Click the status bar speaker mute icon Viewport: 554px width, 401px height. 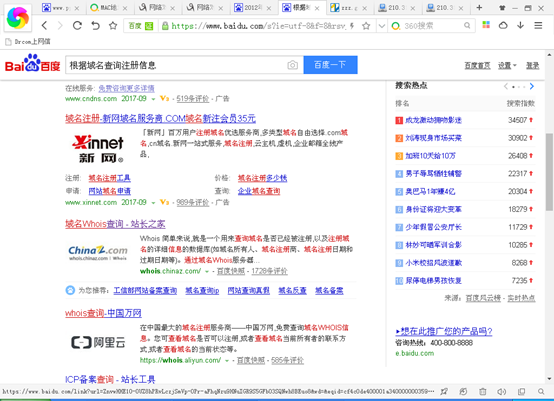(x=501, y=391)
